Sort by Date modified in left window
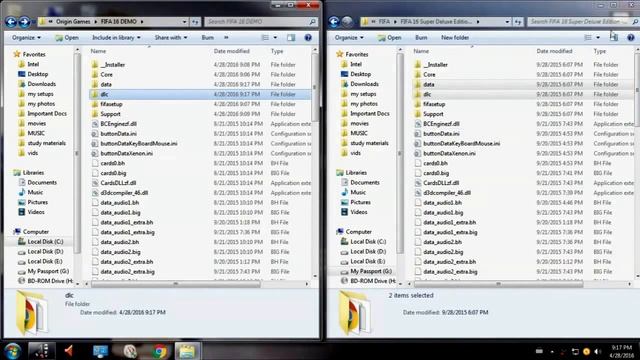 tap(231, 51)
